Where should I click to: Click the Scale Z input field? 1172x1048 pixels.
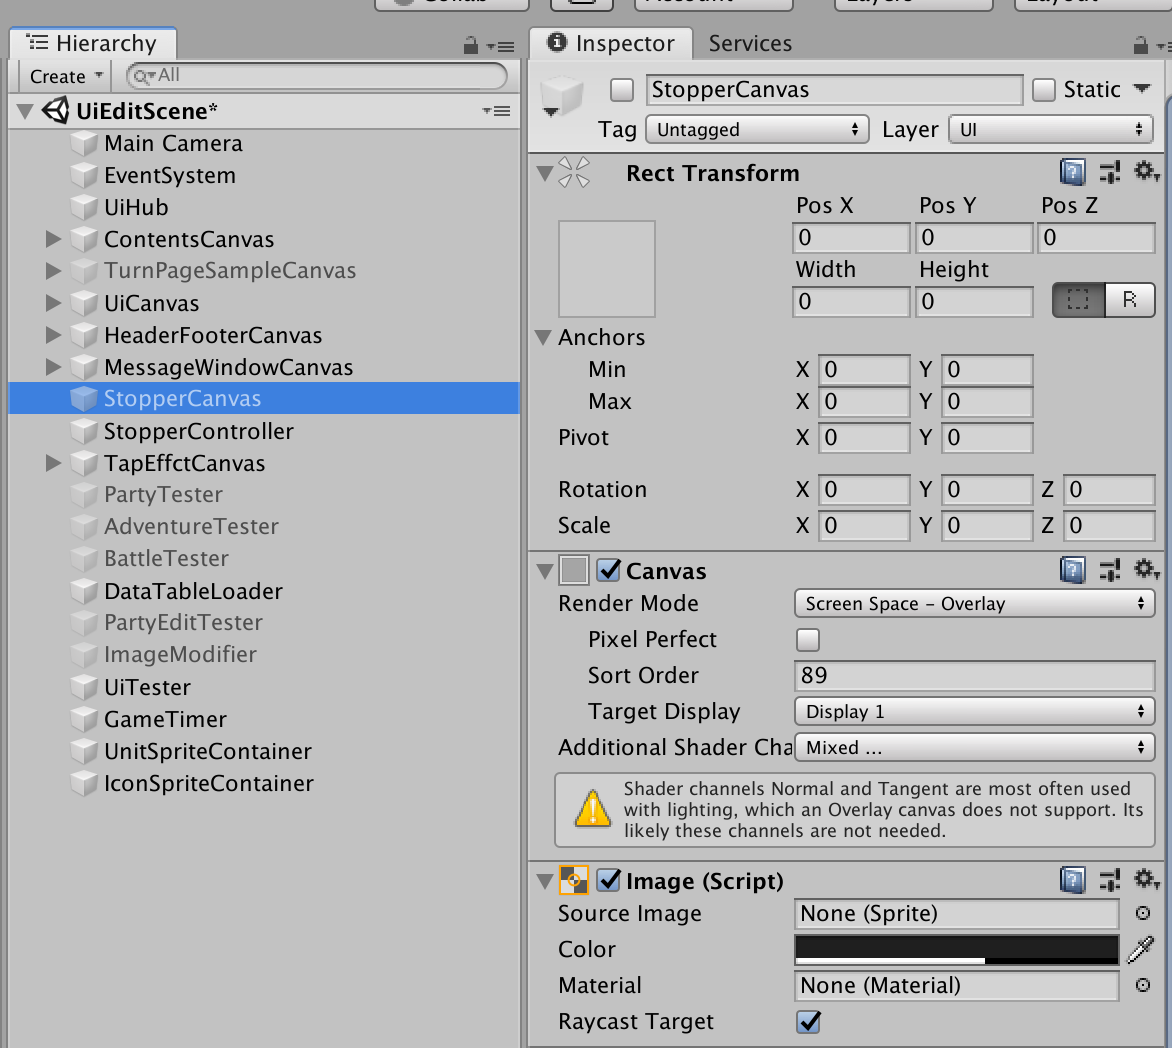coord(1109,525)
